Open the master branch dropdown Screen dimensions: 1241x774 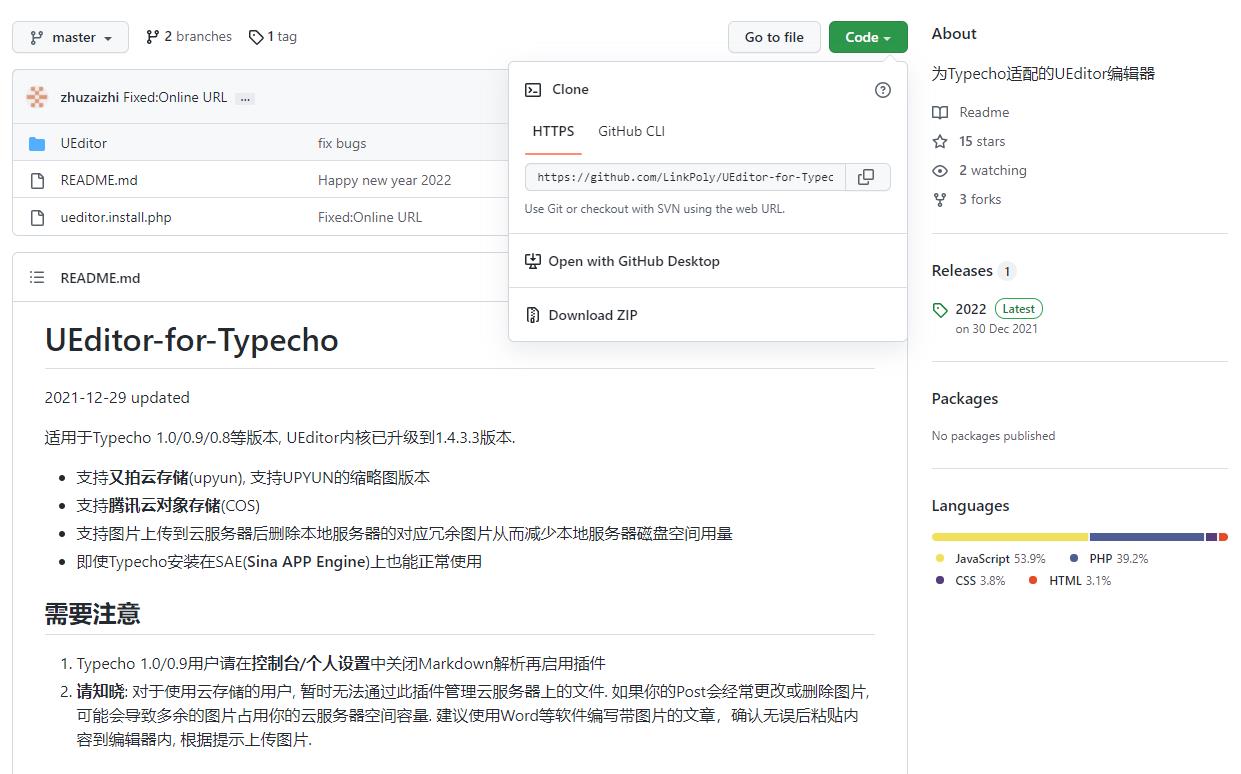pos(70,37)
